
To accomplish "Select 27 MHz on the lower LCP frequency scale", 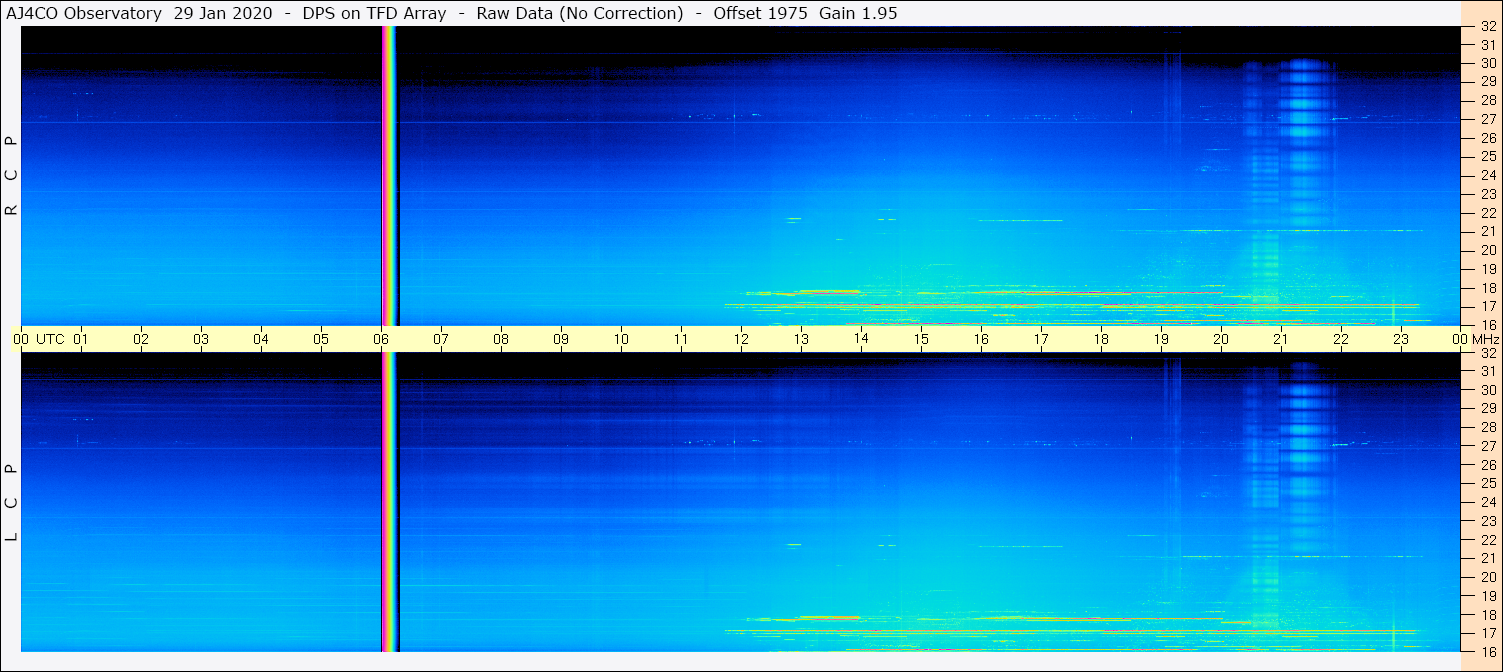I will [1487, 446].
